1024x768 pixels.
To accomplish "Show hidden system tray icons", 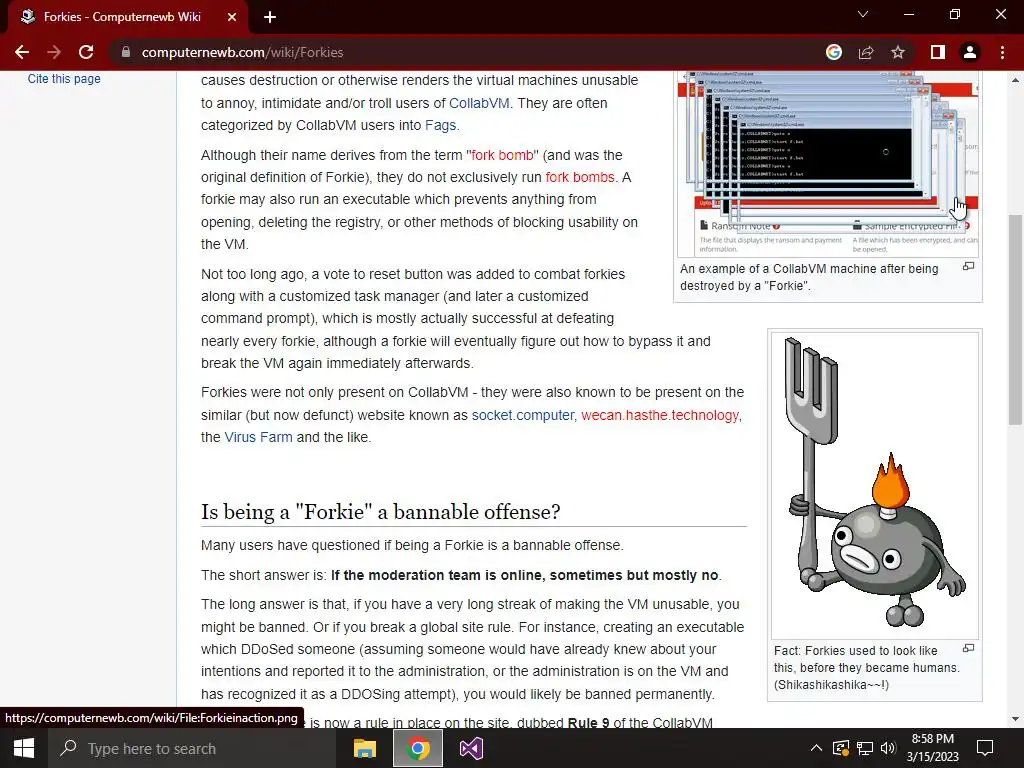I will 816,748.
